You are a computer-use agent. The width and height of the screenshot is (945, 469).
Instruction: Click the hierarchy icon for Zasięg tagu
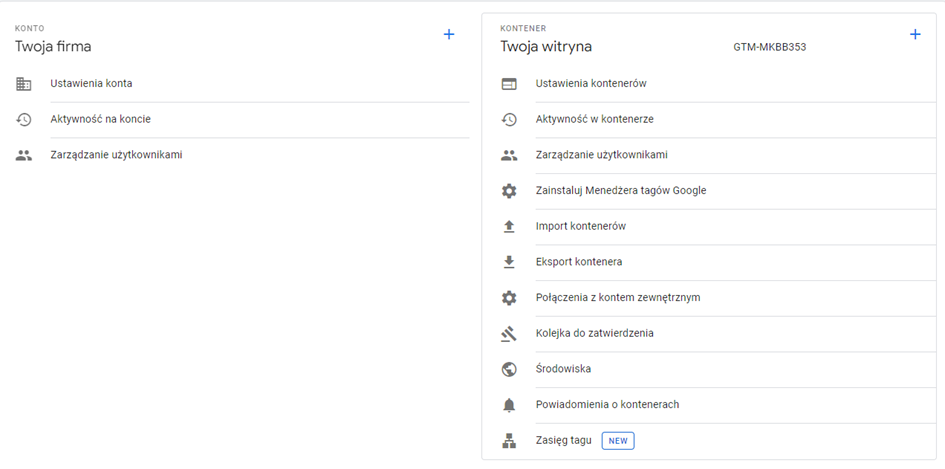coord(509,441)
